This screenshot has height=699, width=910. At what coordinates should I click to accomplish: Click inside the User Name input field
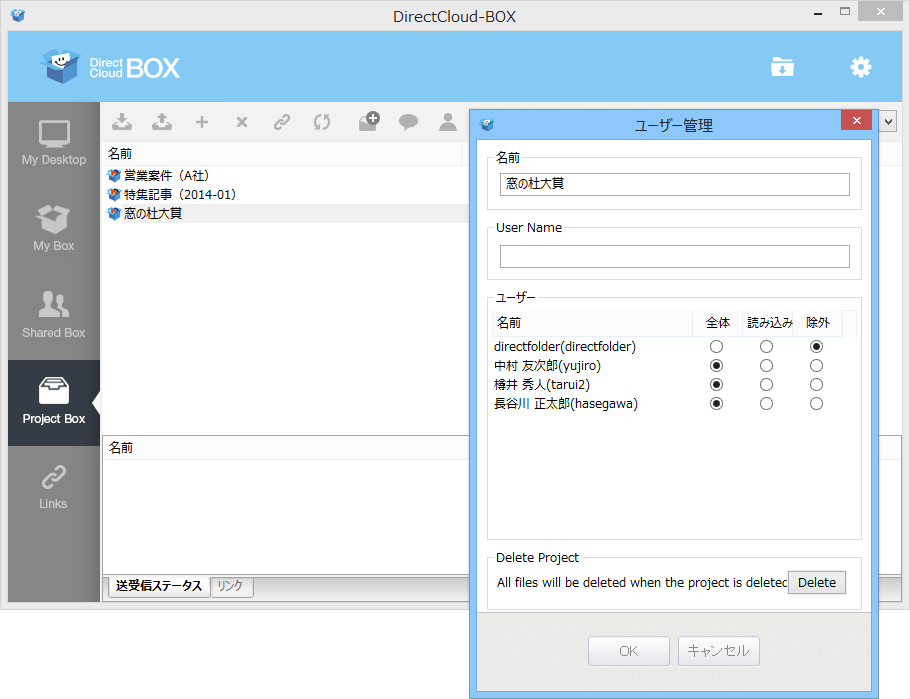click(674, 256)
